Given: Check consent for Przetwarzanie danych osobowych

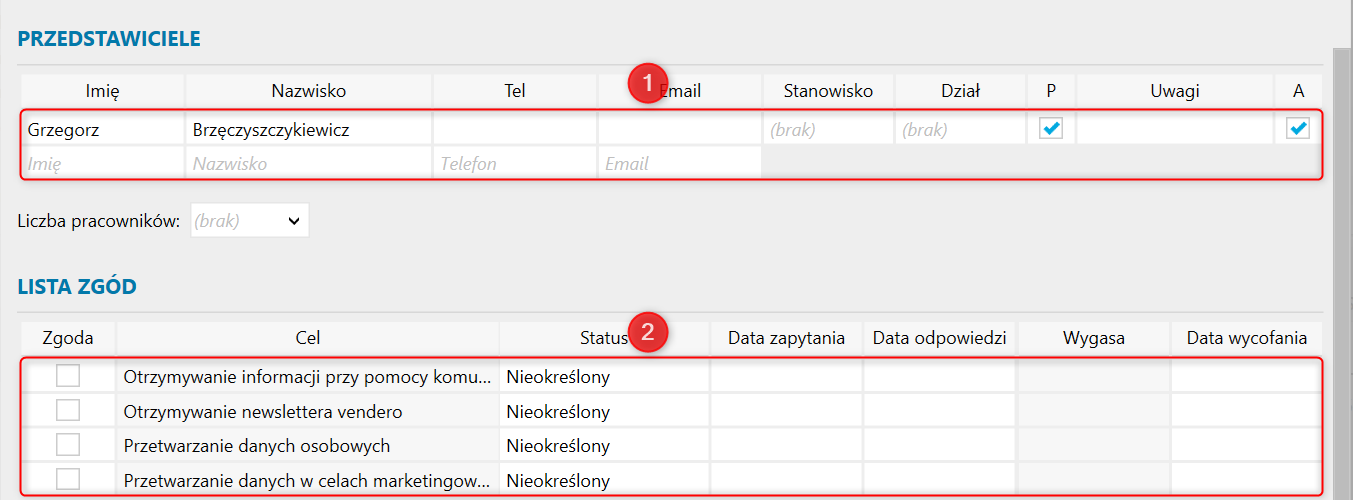Looking at the screenshot, I should coord(68,445).
